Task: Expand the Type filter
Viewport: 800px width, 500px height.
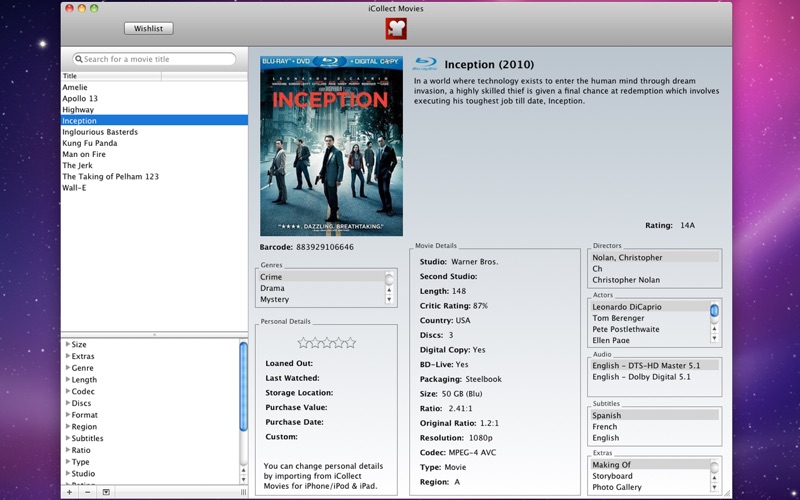Action: tap(68, 461)
